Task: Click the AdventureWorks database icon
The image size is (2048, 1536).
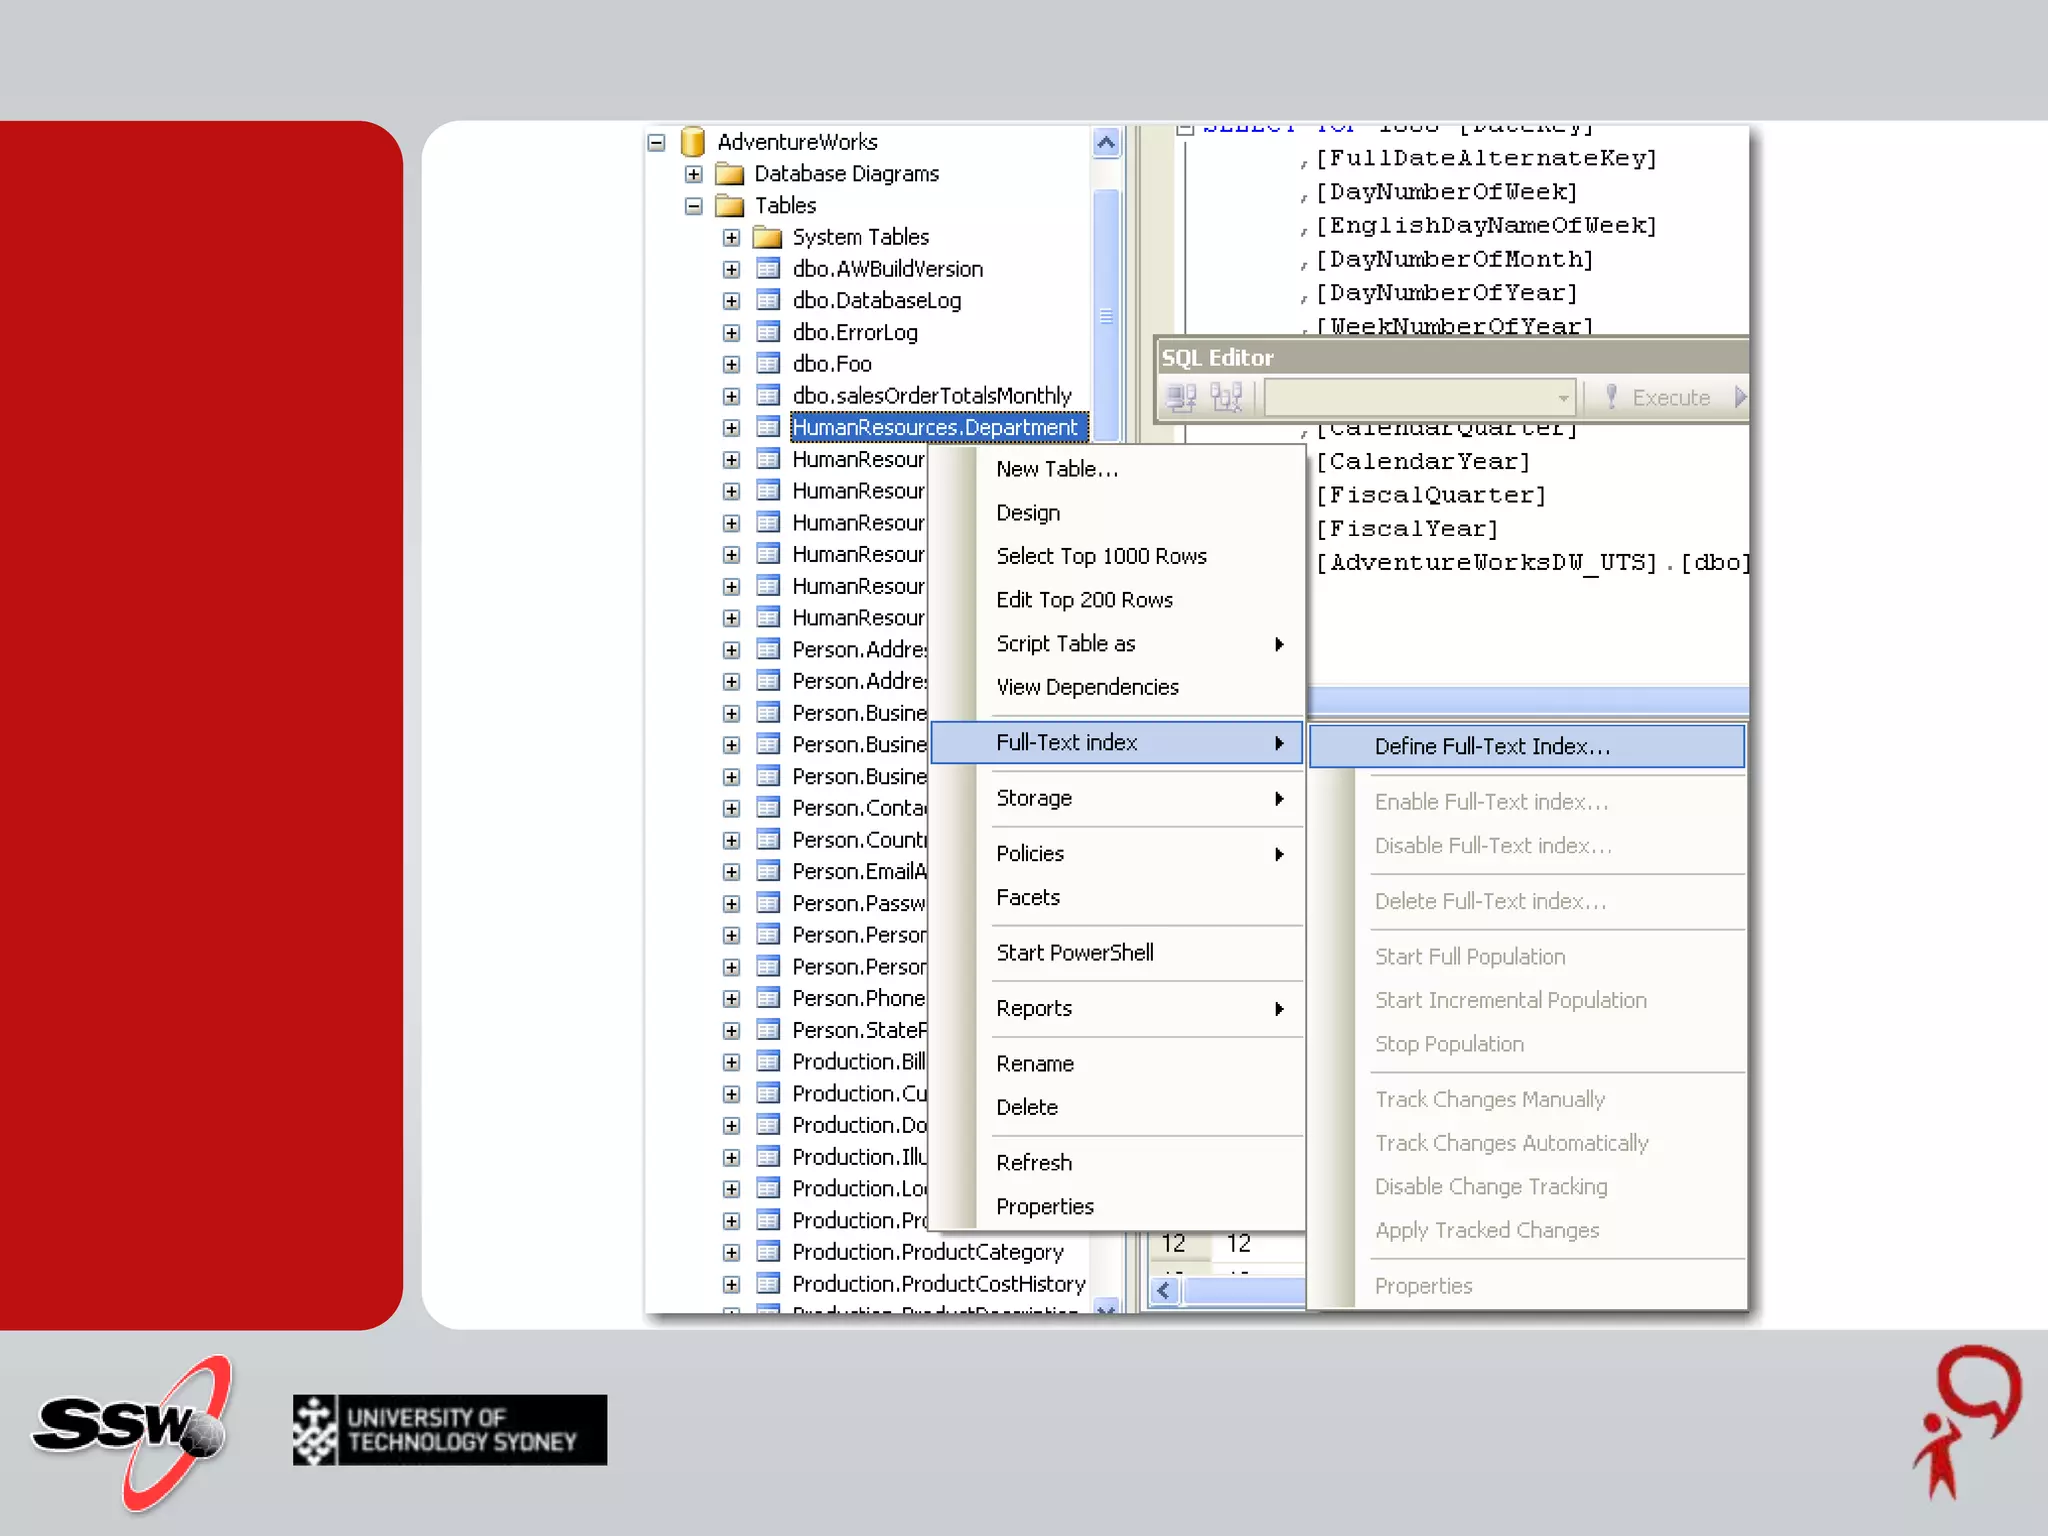Action: point(692,142)
